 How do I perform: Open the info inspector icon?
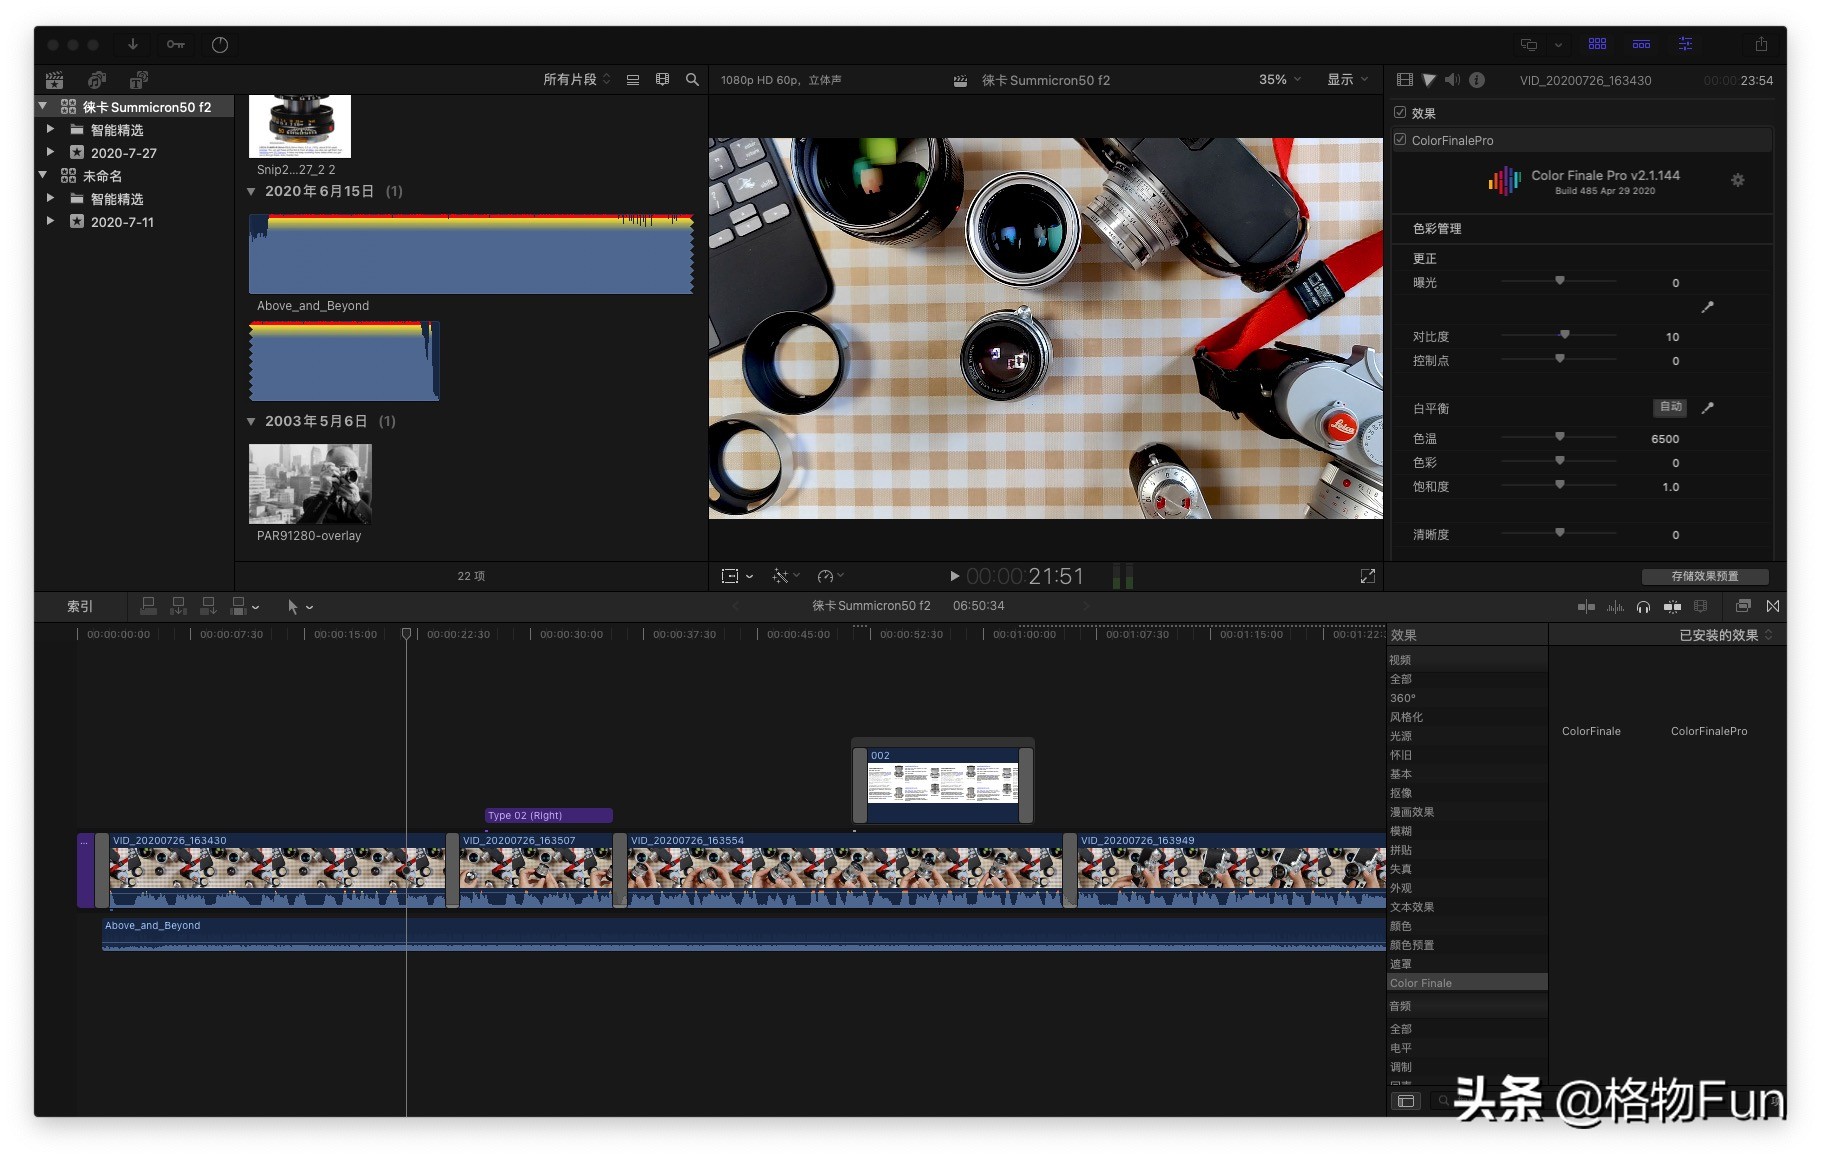(1477, 80)
